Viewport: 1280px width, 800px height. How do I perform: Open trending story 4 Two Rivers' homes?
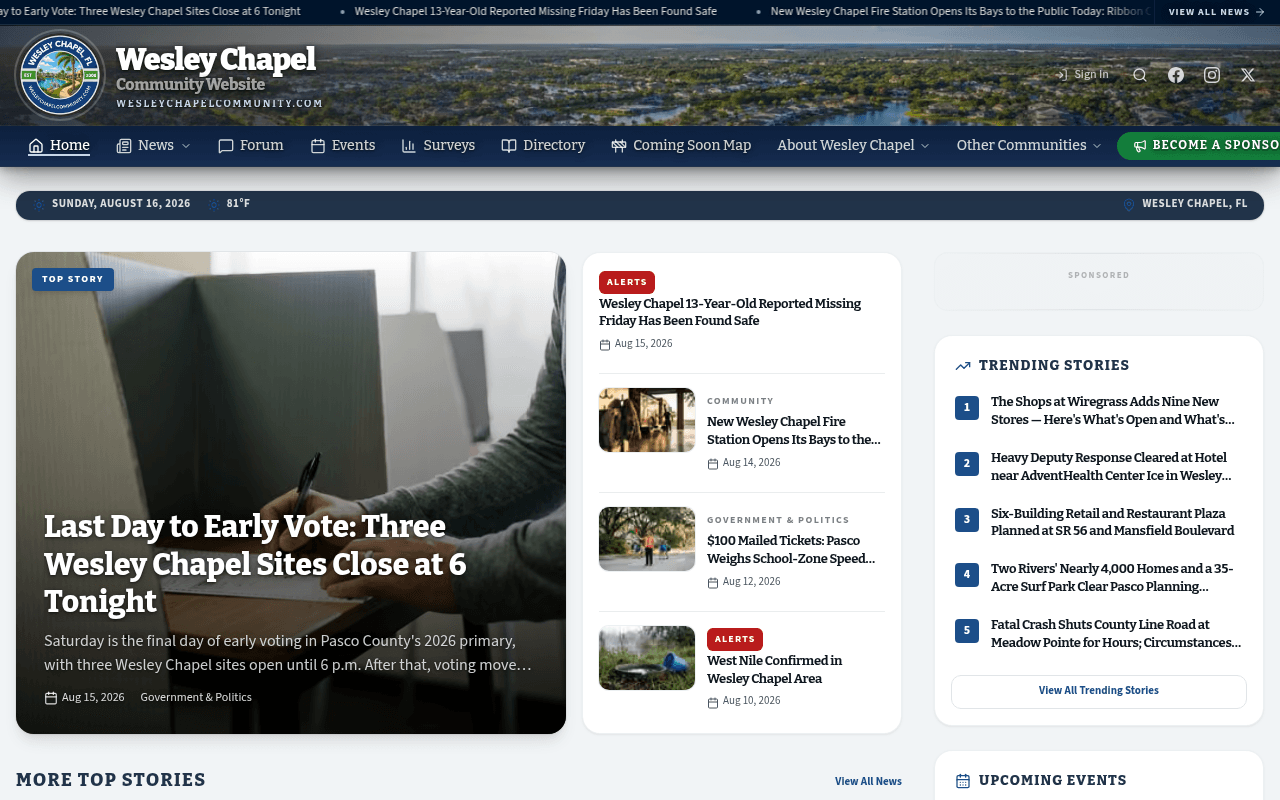tap(1112, 578)
